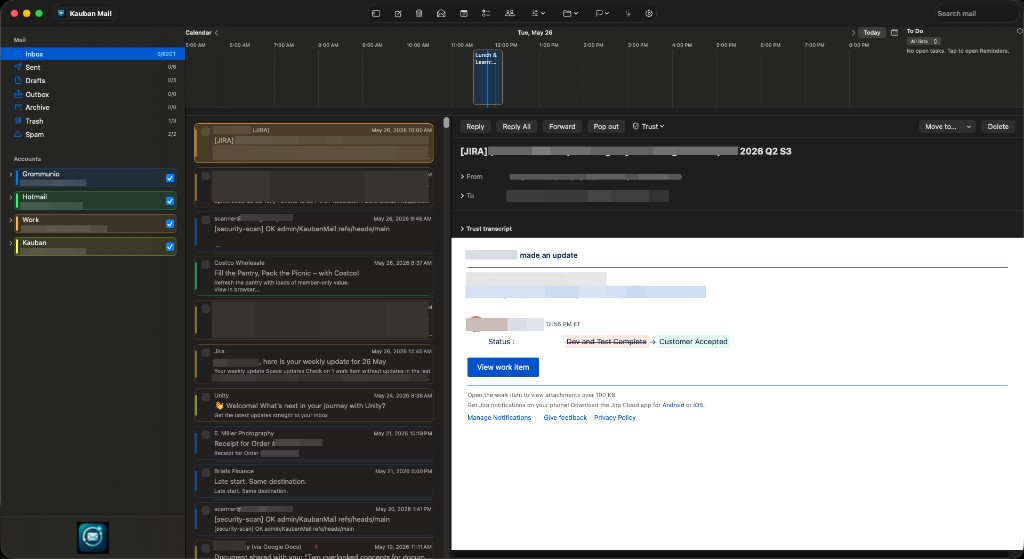Open the Drafts folder
The image size is (1024, 559).
point(93,80)
